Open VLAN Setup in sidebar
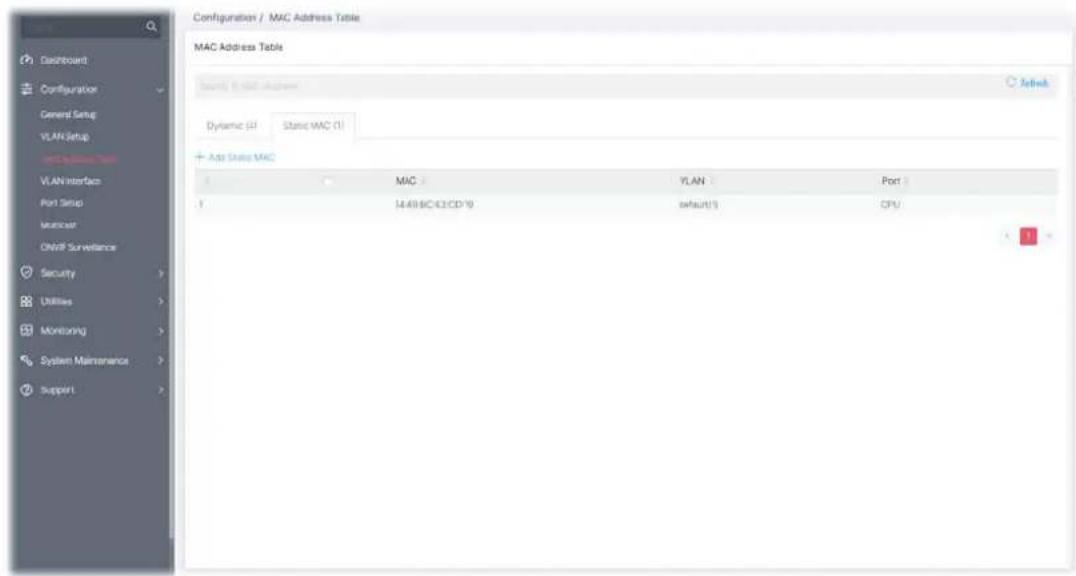Image resolution: width=1076 pixels, height=576 pixels. [65, 137]
